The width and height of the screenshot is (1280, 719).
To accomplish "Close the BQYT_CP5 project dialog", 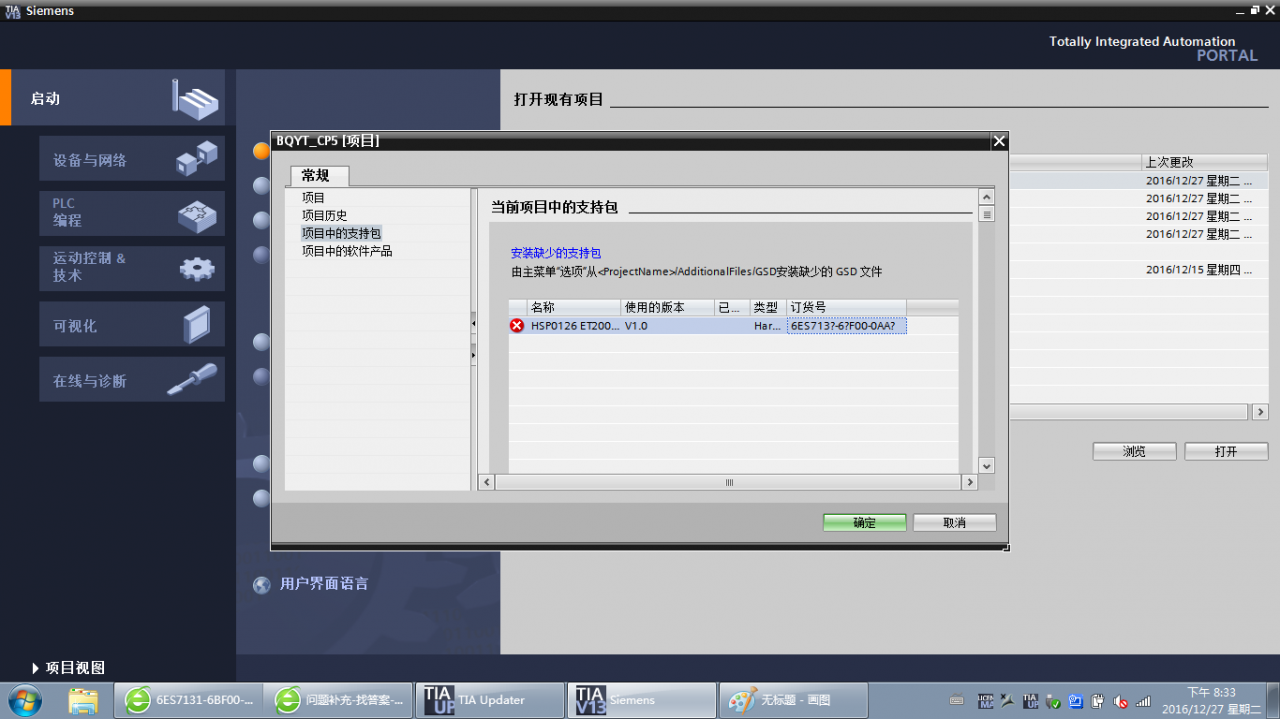I will (998, 141).
